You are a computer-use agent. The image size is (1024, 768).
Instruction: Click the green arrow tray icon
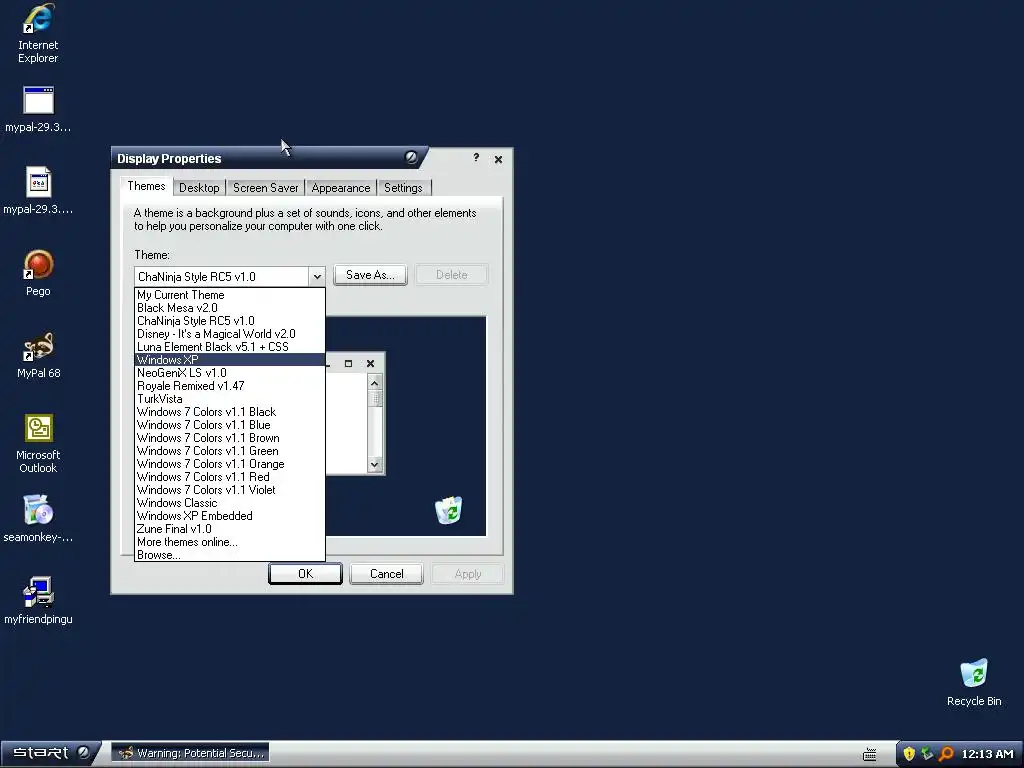927,754
